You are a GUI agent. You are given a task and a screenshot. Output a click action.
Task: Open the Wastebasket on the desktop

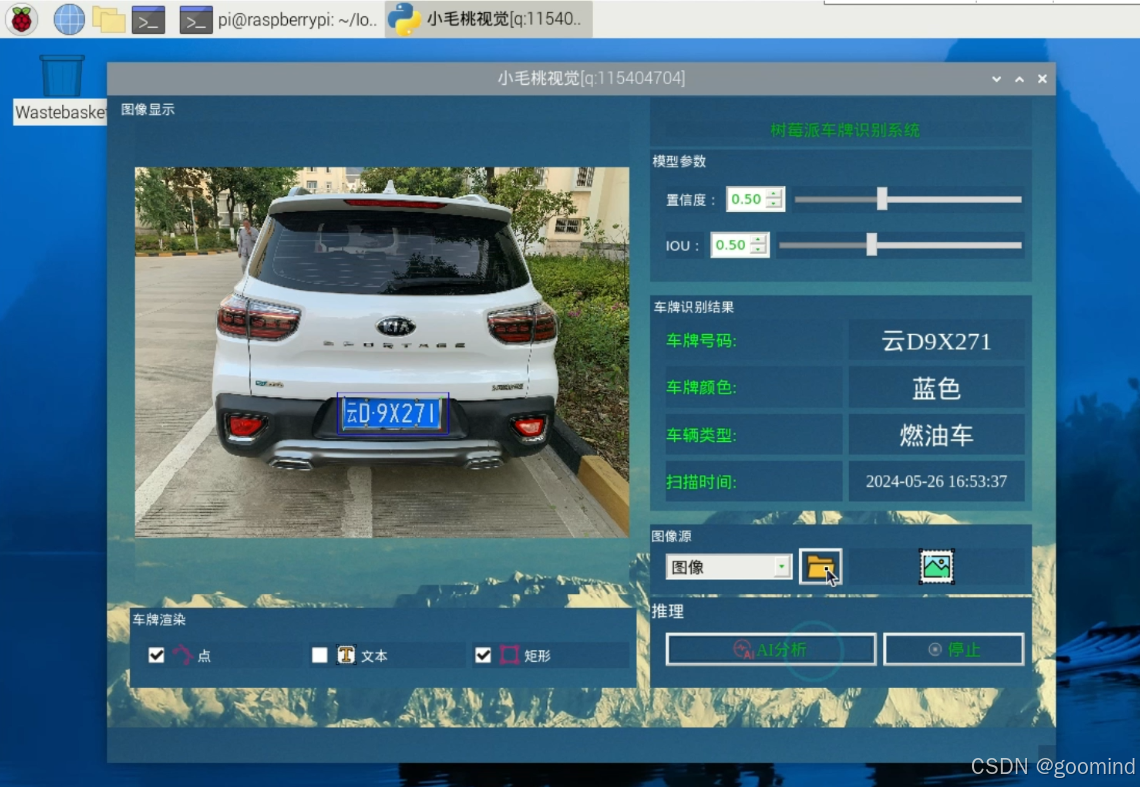(61, 89)
